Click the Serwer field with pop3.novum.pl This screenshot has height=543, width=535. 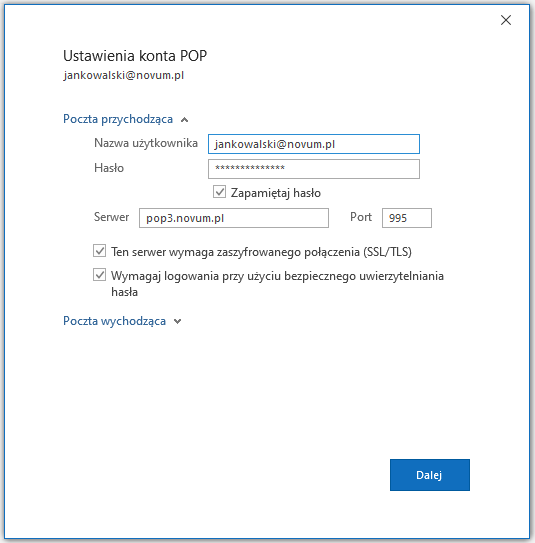pos(234,218)
